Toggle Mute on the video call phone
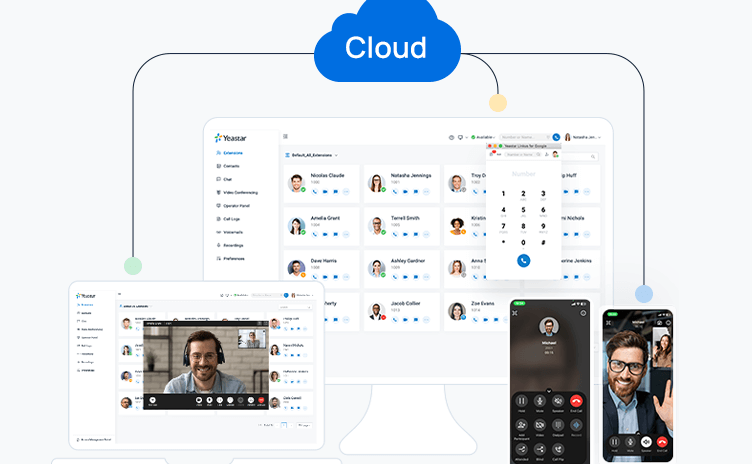 point(630,443)
